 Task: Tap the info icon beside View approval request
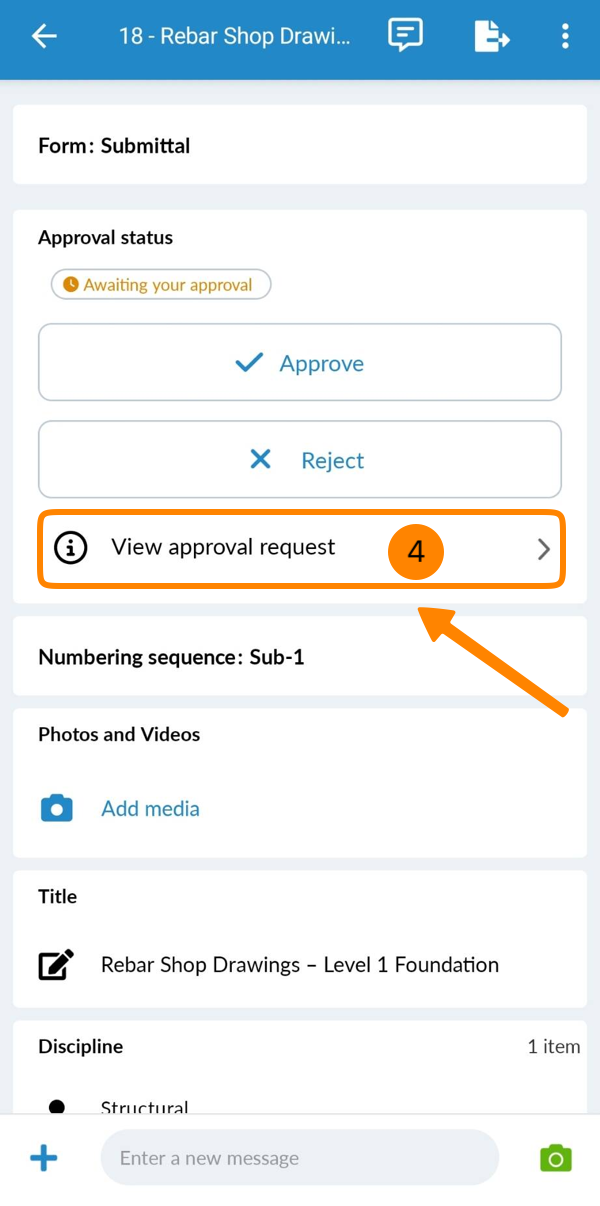[x=70, y=547]
